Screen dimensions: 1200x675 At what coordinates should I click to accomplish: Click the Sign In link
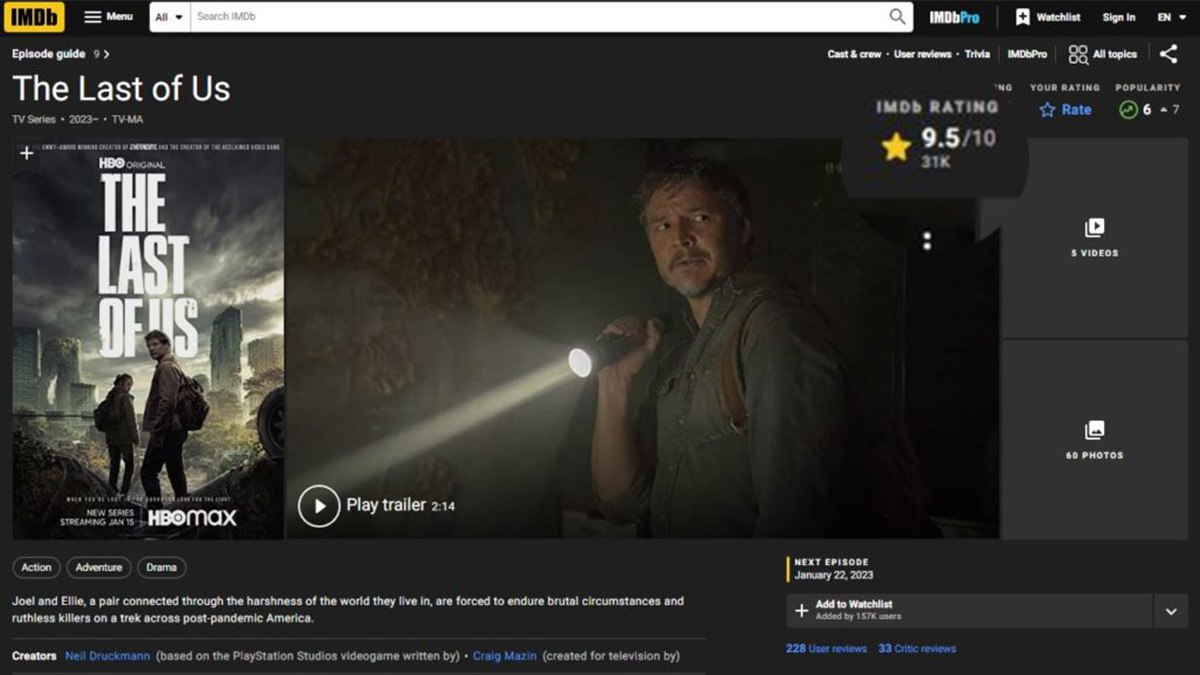1118,17
